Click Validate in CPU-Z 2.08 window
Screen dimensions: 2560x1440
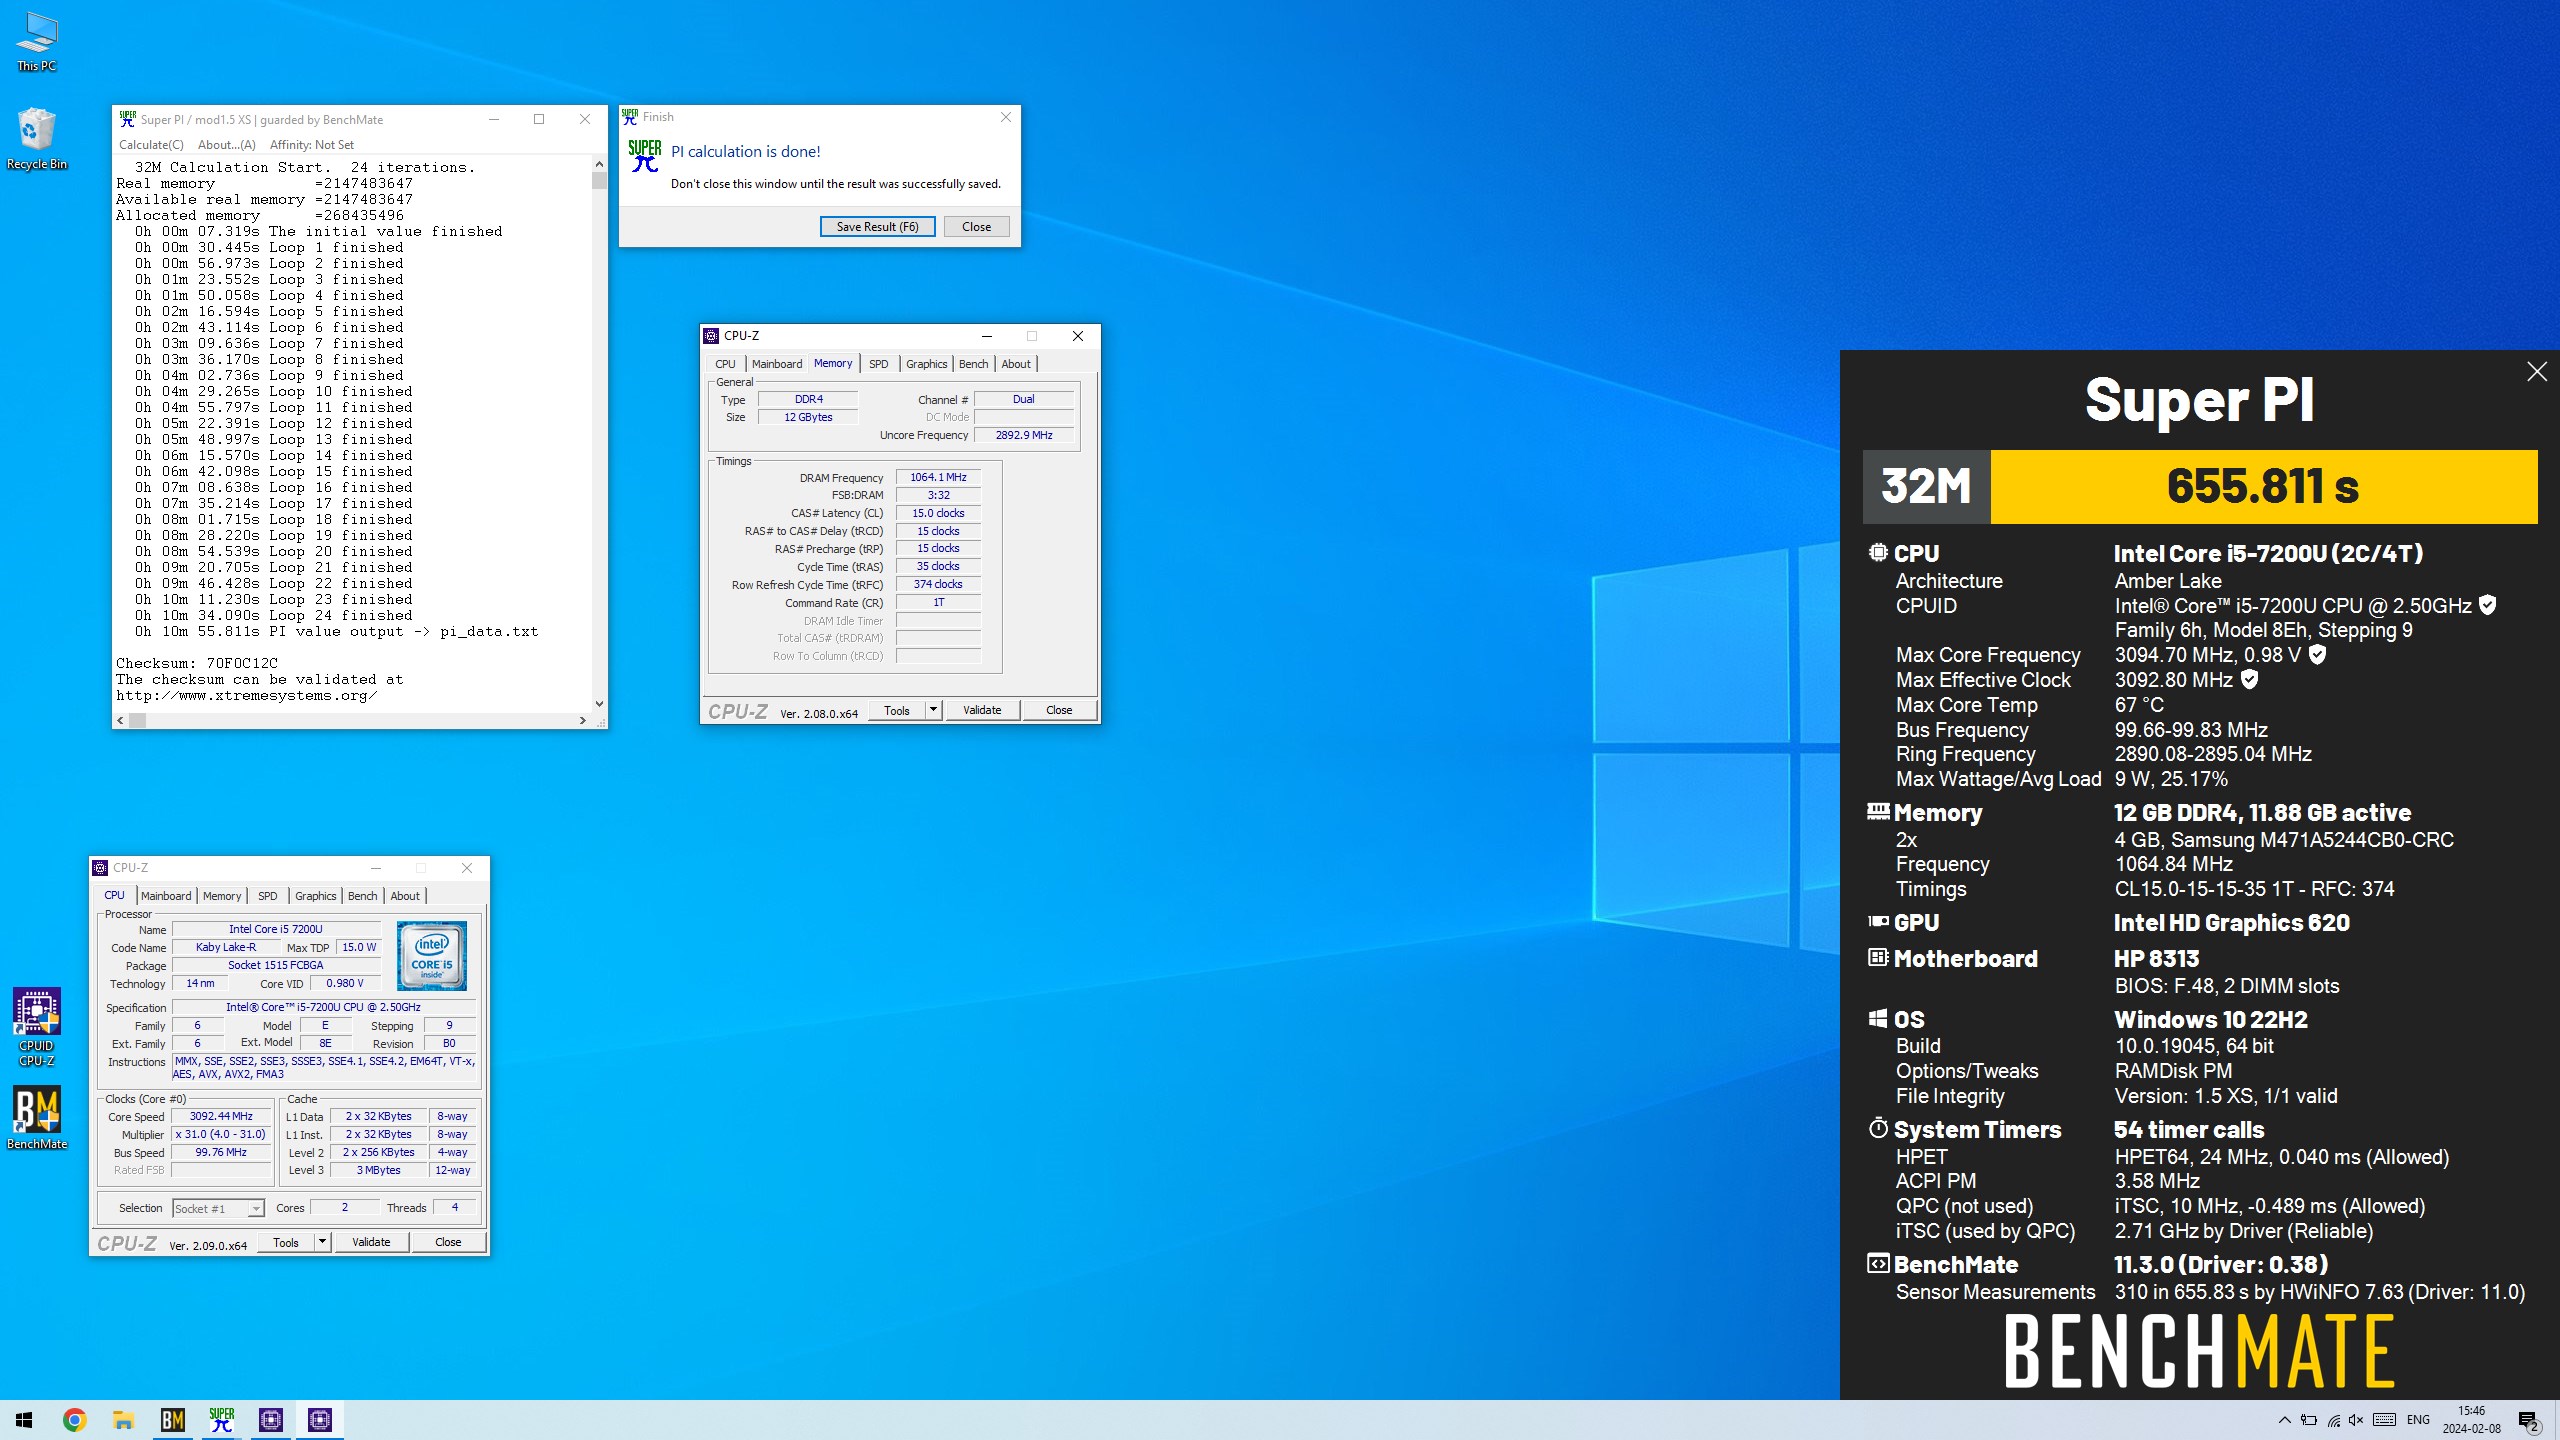click(x=982, y=710)
